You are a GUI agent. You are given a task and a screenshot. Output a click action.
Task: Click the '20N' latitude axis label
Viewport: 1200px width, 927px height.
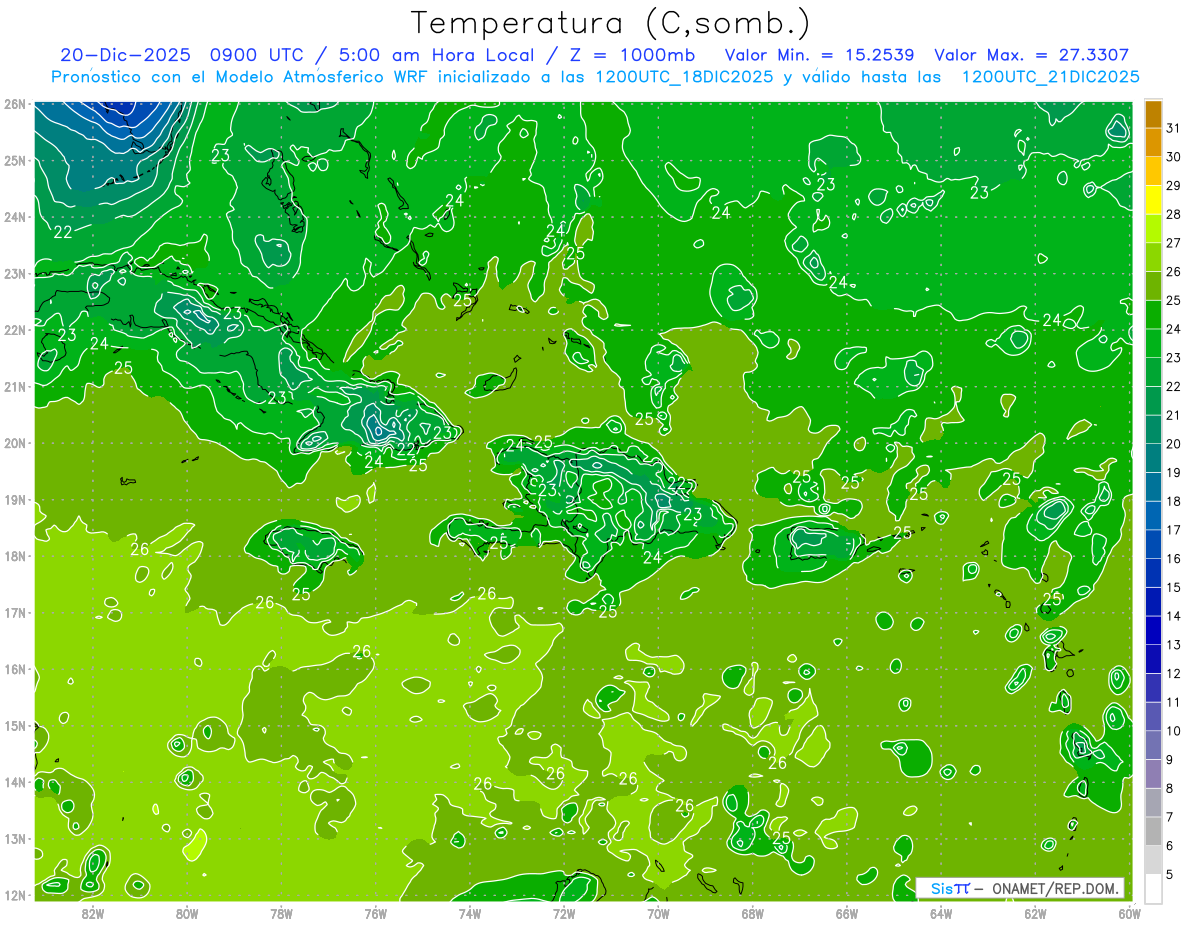[15, 442]
